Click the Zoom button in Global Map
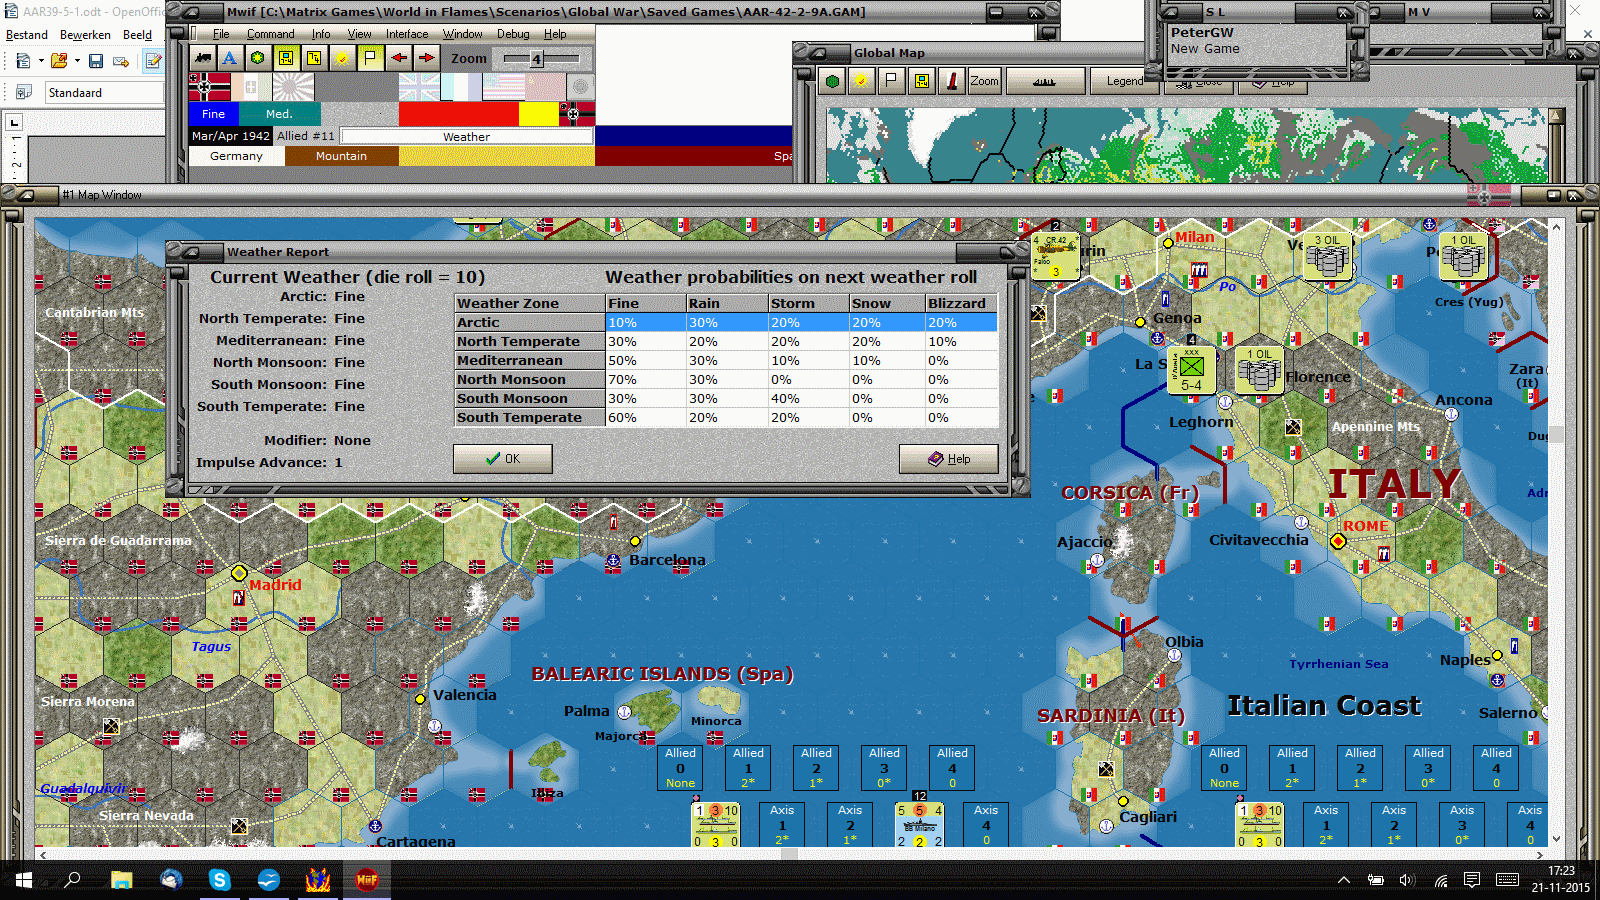Screen dimensions: 1600x900 [x=984, y=81]
